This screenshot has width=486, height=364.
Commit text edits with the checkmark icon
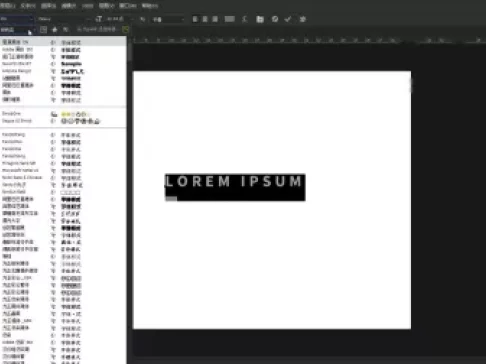288,19
